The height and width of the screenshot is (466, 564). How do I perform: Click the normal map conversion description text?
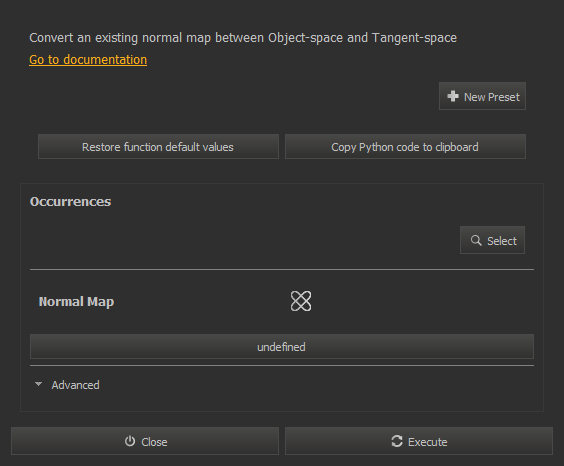243,38
